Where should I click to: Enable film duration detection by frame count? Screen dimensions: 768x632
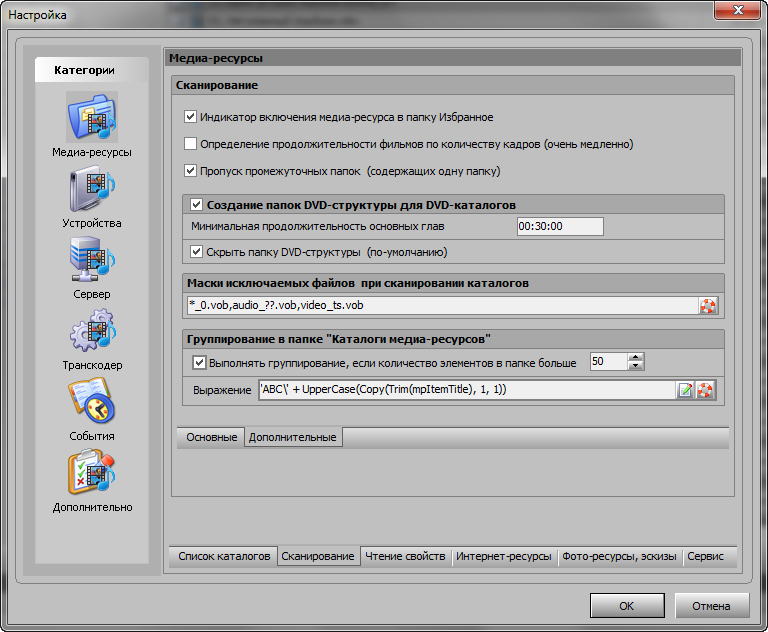pos(191,144)
